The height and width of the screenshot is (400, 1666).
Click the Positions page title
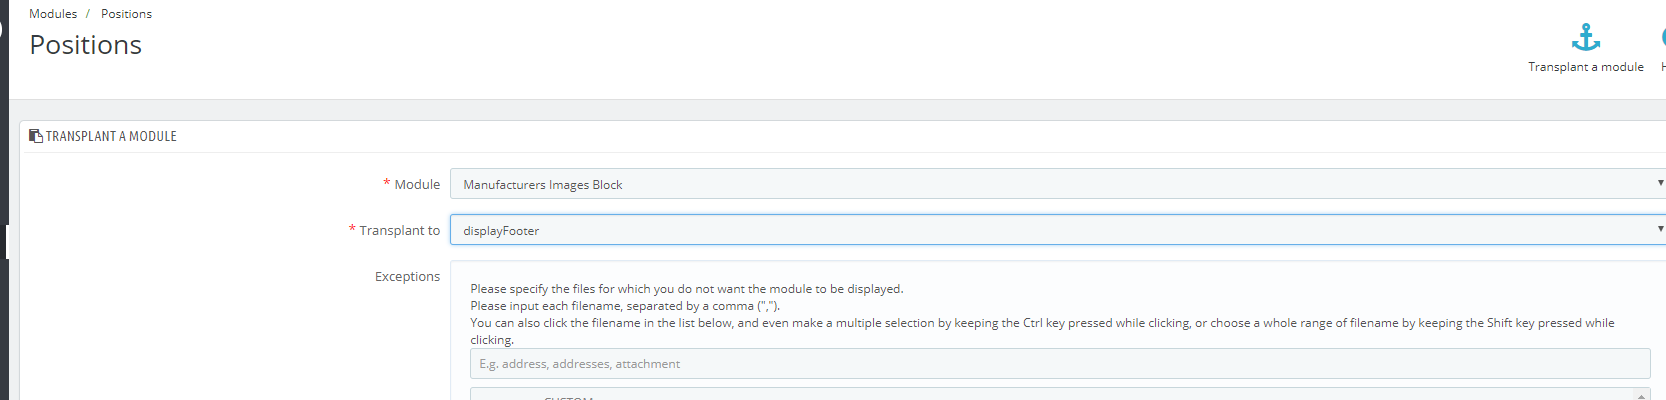pos(85,45)
